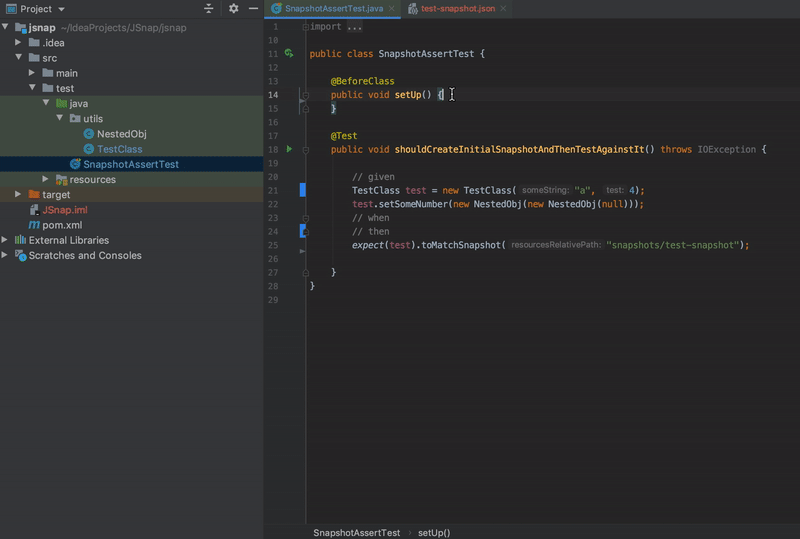The width and height of the screenshot is (800, 539).
Task: Switch to SnapshotAssertTest.java tab
Action: 334,9
